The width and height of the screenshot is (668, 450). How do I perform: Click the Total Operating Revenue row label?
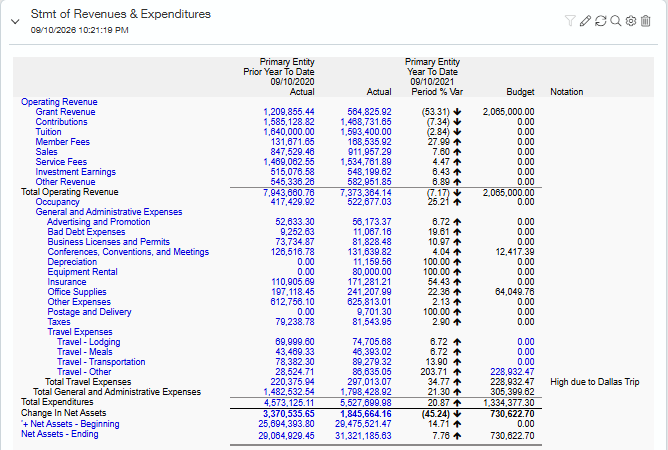pyautogui.click(x=69, y=192)
